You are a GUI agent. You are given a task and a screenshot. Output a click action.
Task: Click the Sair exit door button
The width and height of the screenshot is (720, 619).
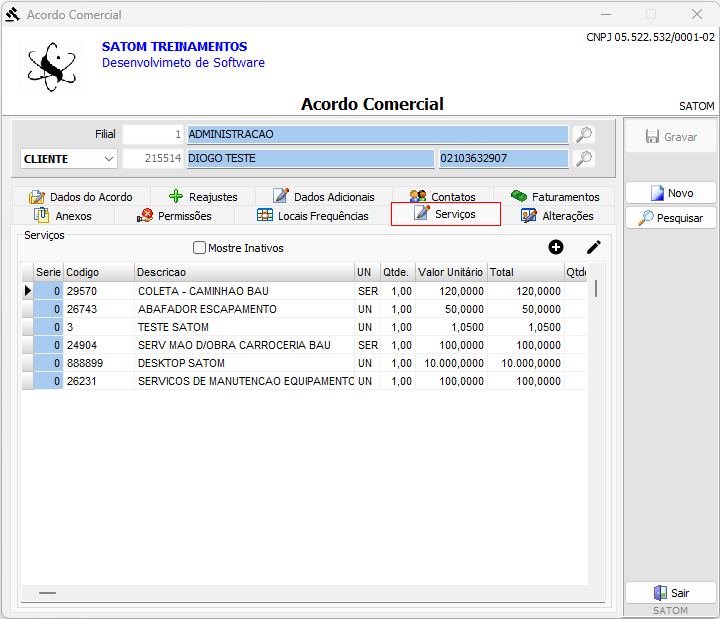coord(671,592)
